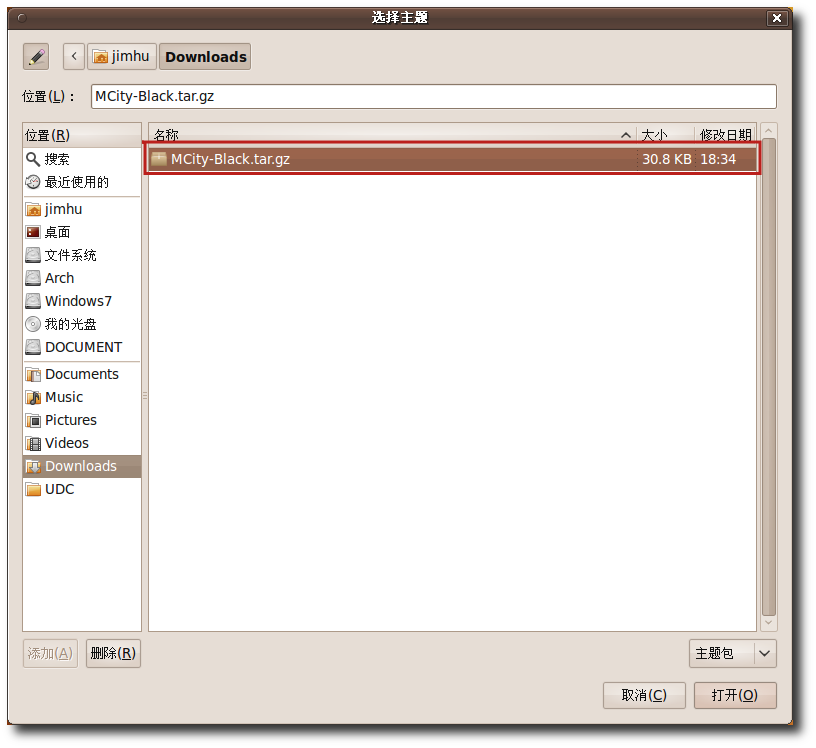
Task: Click the Windows7 drive icon
Action: click(33, 301)
